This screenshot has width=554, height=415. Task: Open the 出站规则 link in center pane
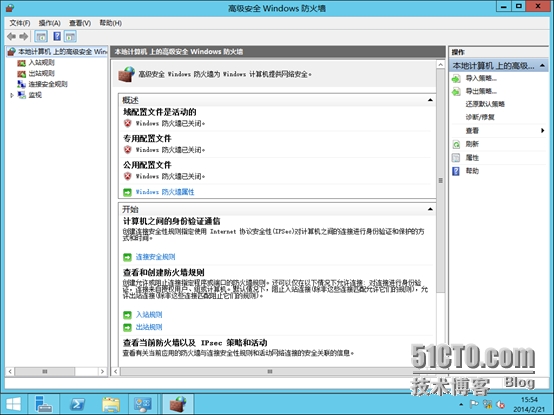tap(149, 327)
